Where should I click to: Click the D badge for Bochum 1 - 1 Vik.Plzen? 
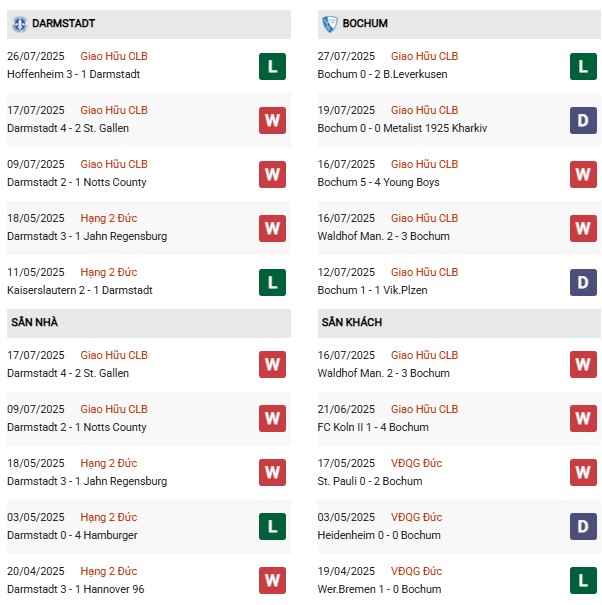[x=583, y=282]
